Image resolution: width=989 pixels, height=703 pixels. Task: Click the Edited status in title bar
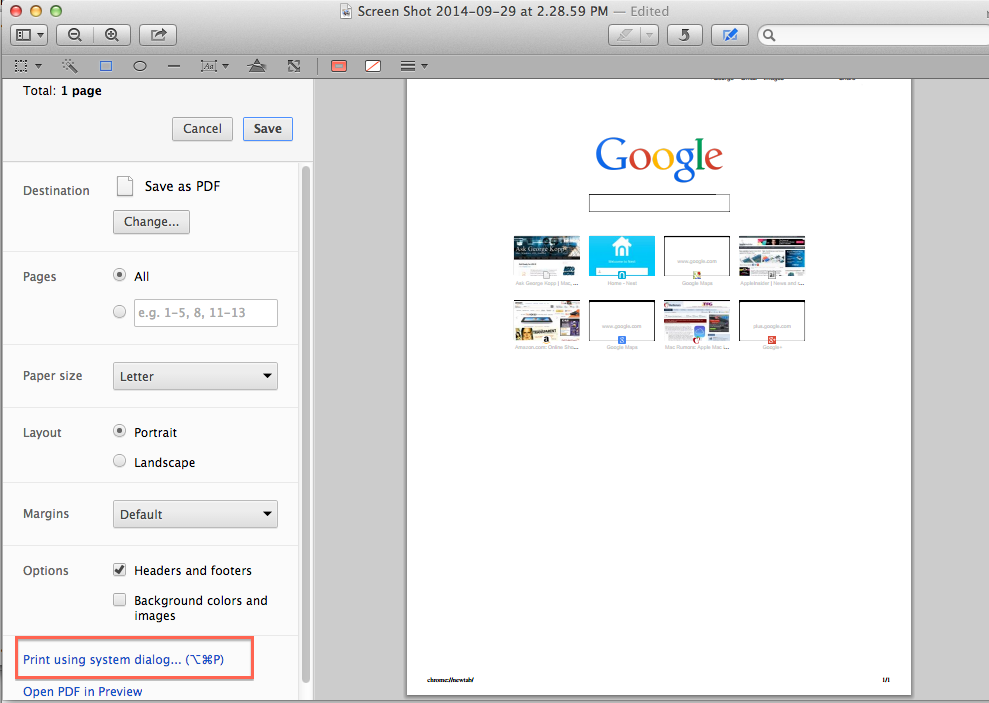(650, 11)
